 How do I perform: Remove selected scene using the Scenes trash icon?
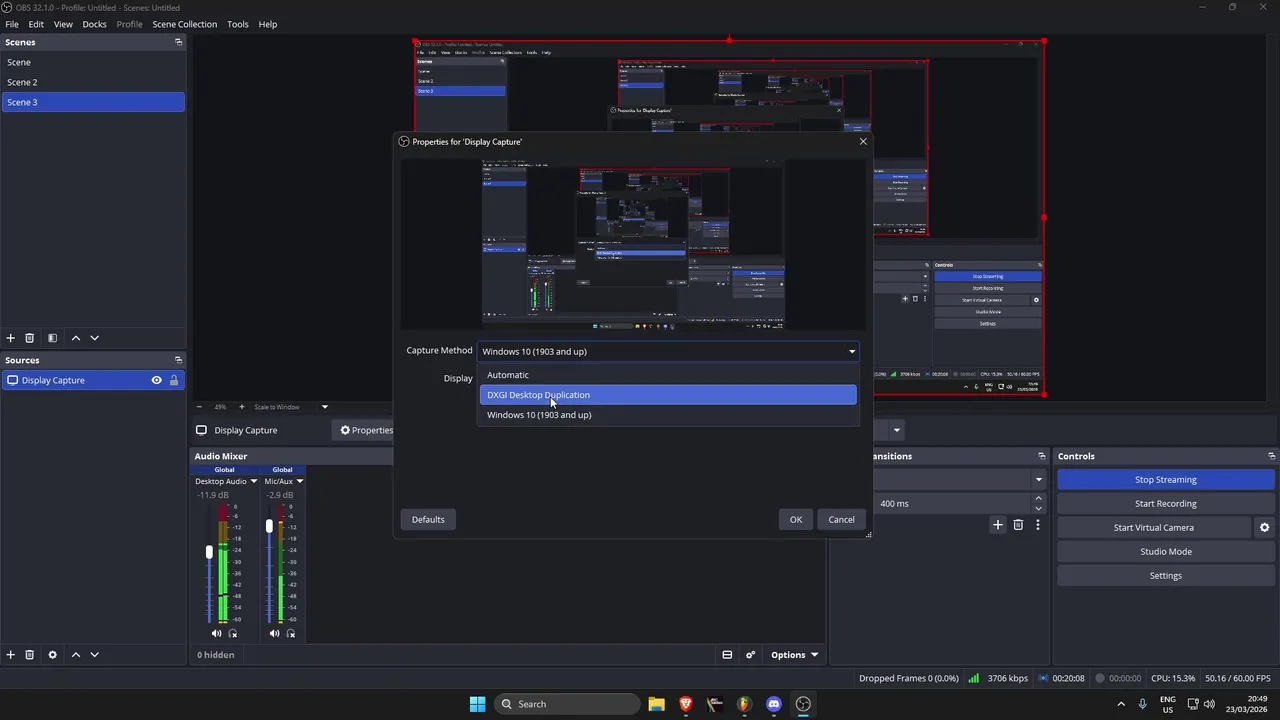(x=30, y=338)
